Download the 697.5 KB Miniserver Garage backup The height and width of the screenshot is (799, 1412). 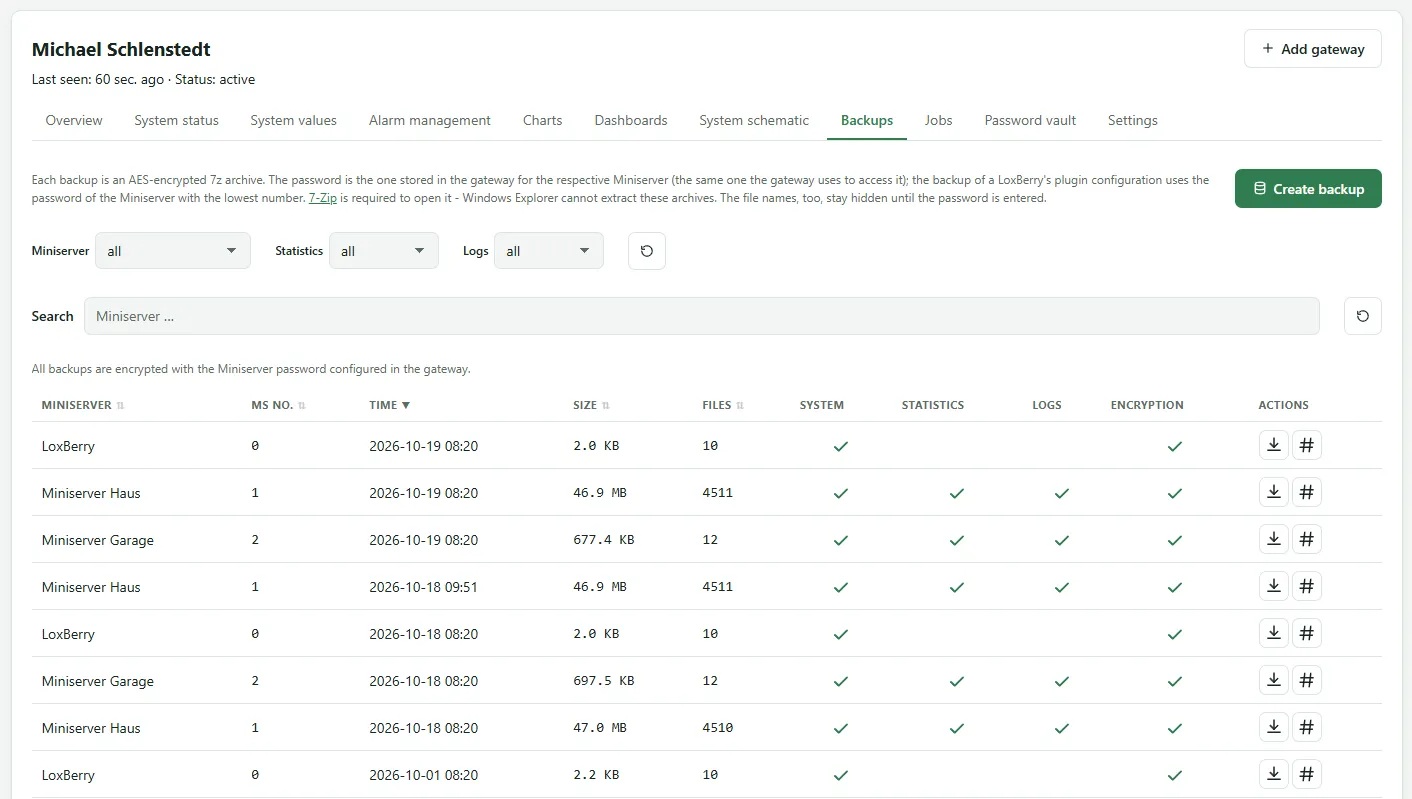(x=1274, y=680)
